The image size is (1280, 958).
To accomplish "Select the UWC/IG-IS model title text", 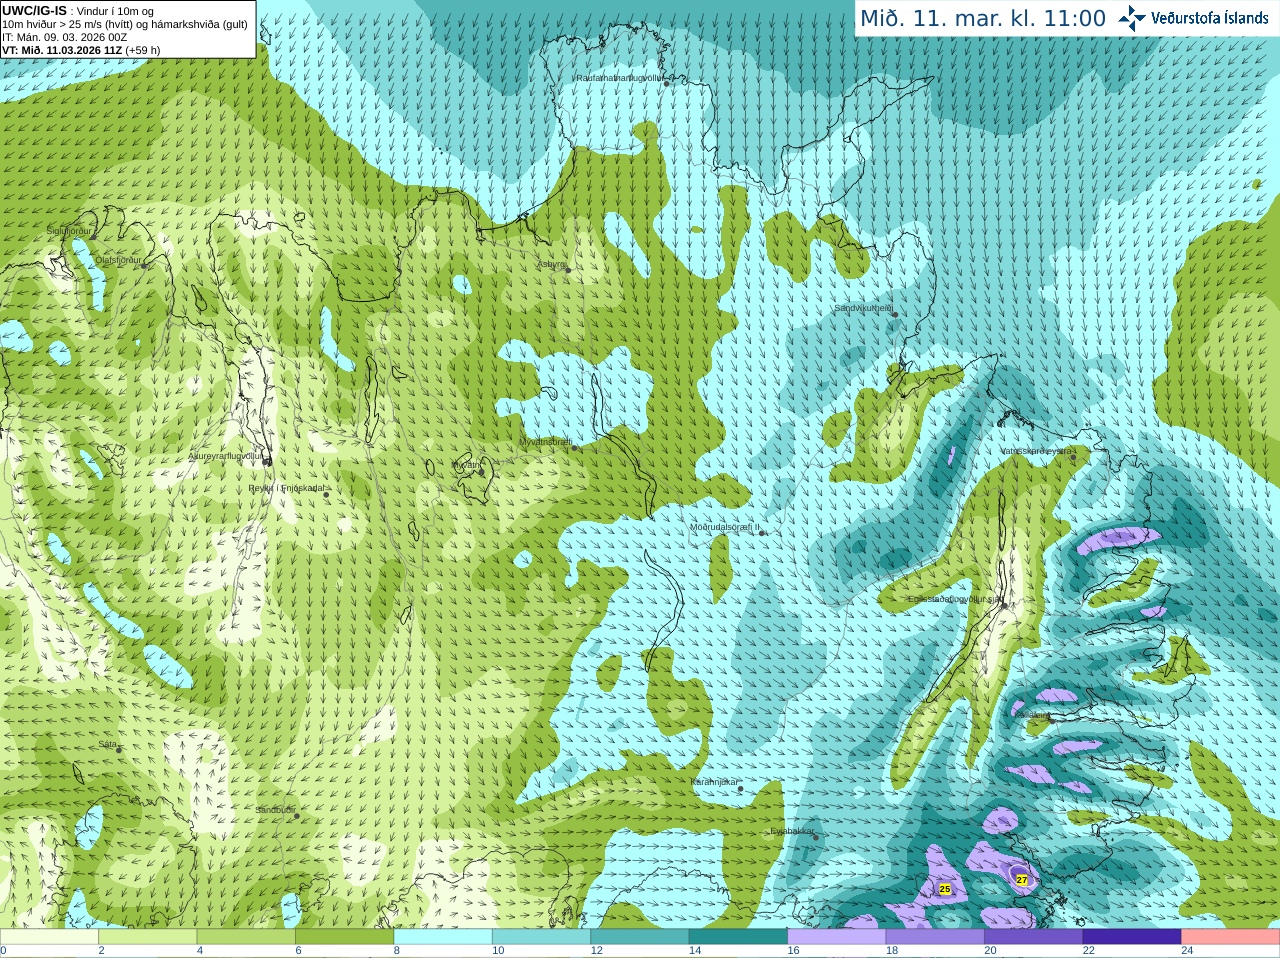I will [34, 11].
